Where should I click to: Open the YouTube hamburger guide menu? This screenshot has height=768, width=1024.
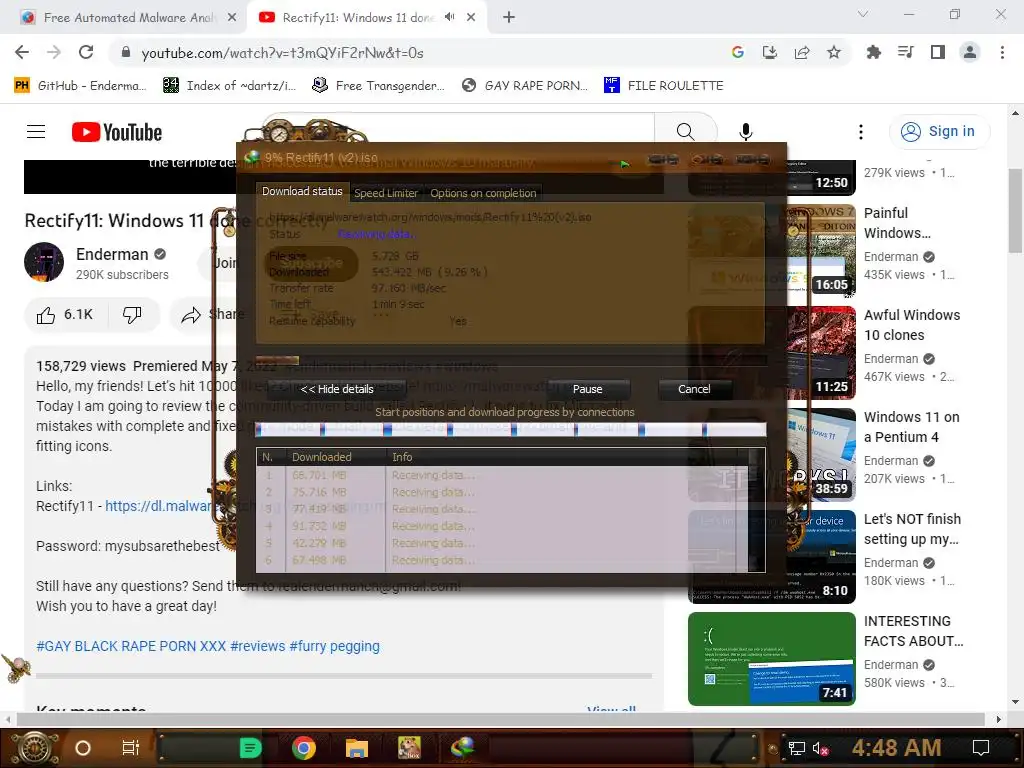[36, 132]
